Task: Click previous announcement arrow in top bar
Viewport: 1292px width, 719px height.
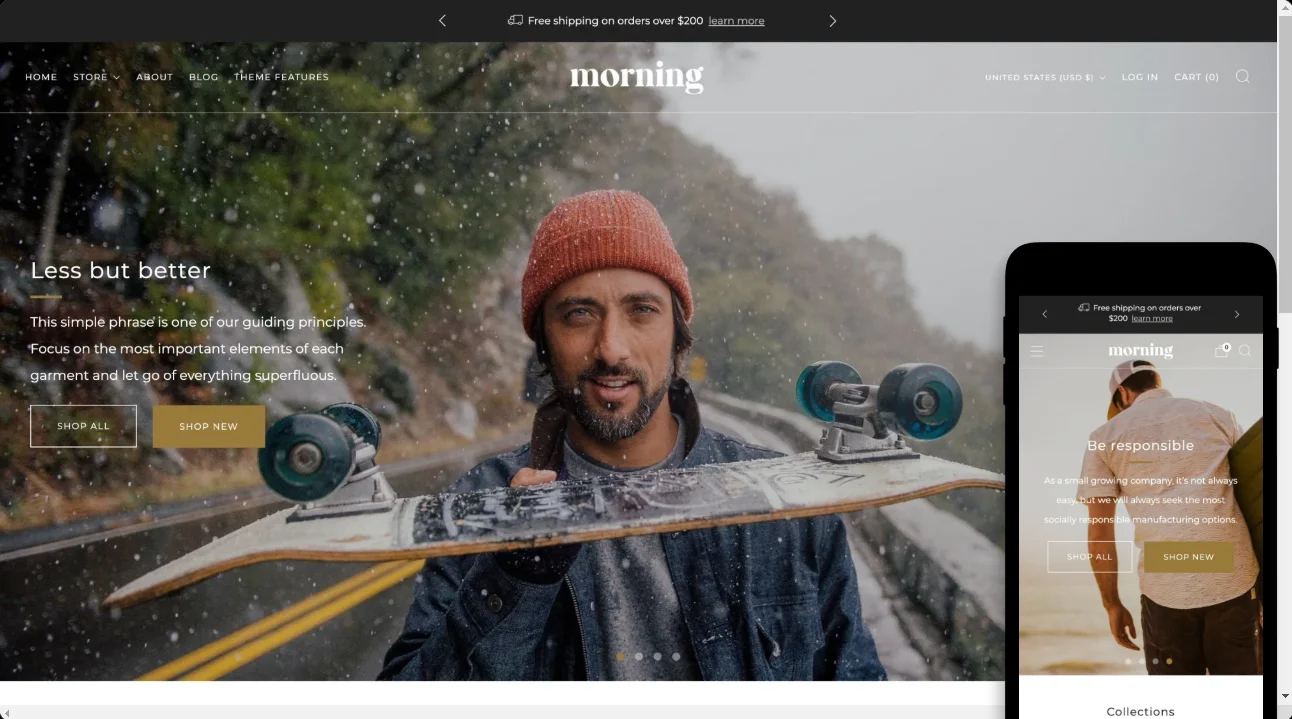Action: [x=442, y=21]
